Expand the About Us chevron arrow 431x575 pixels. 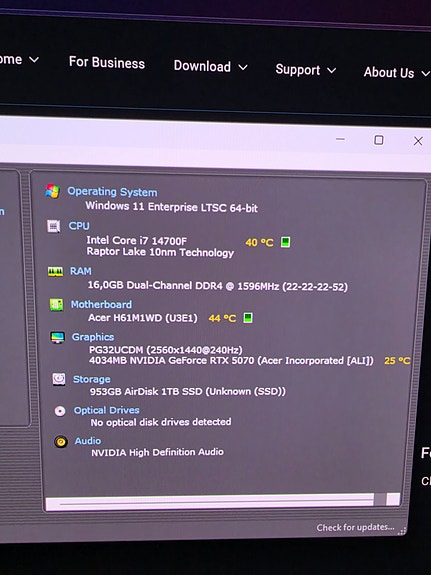point(425,73)
